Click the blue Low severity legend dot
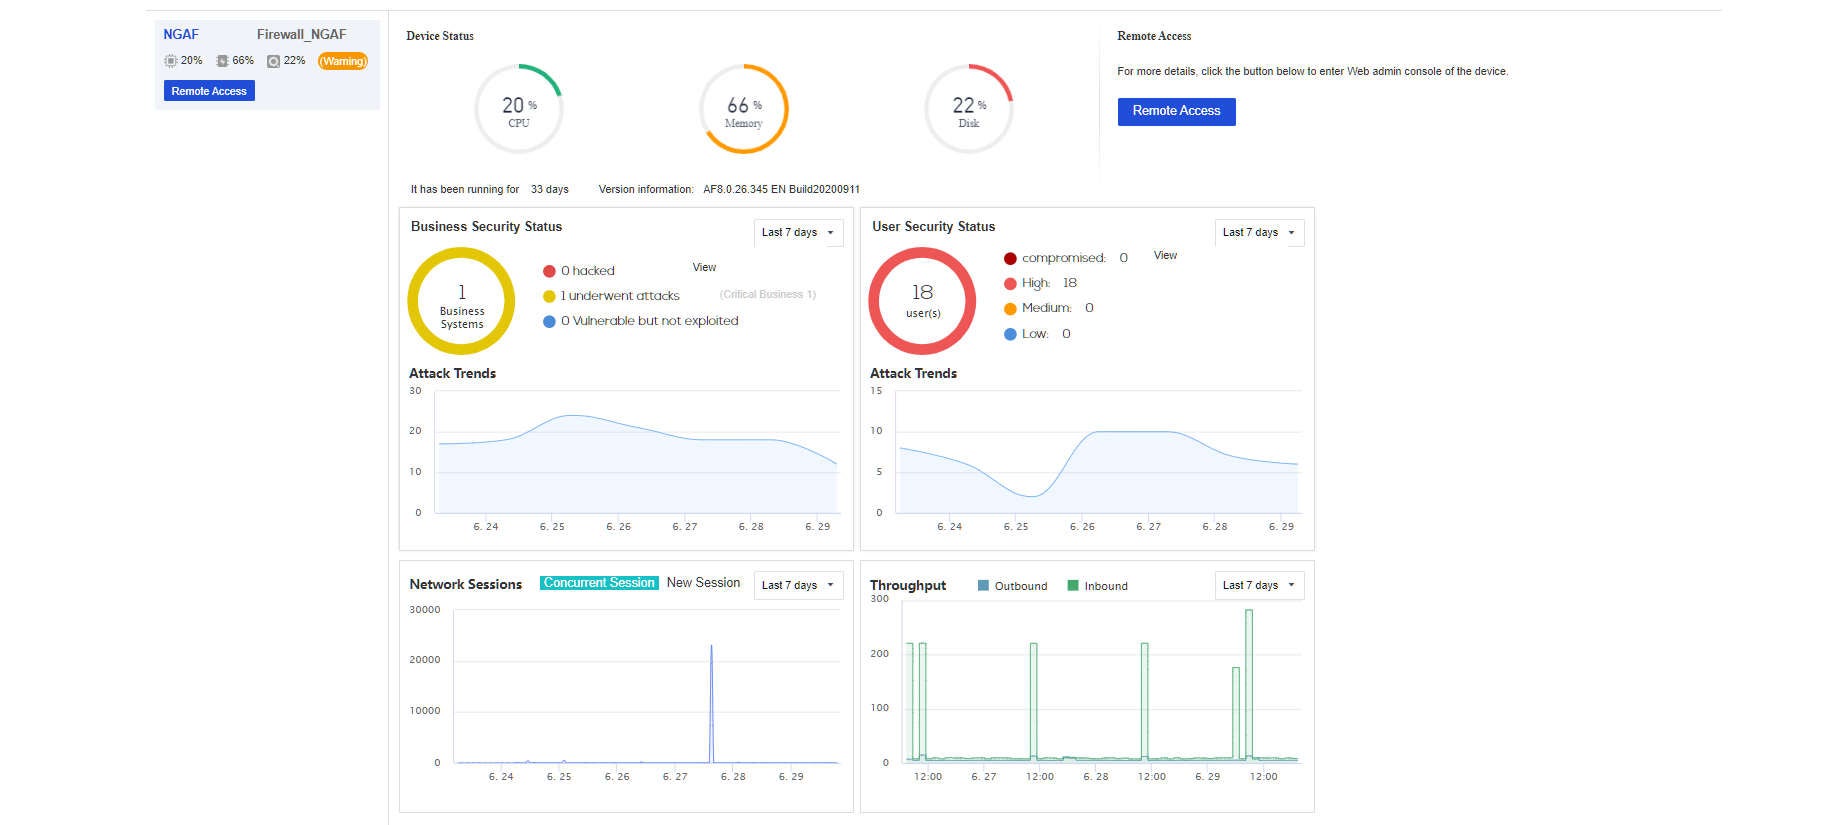Viewport: 1832px width, 825px height. [x=1010, y=334]
